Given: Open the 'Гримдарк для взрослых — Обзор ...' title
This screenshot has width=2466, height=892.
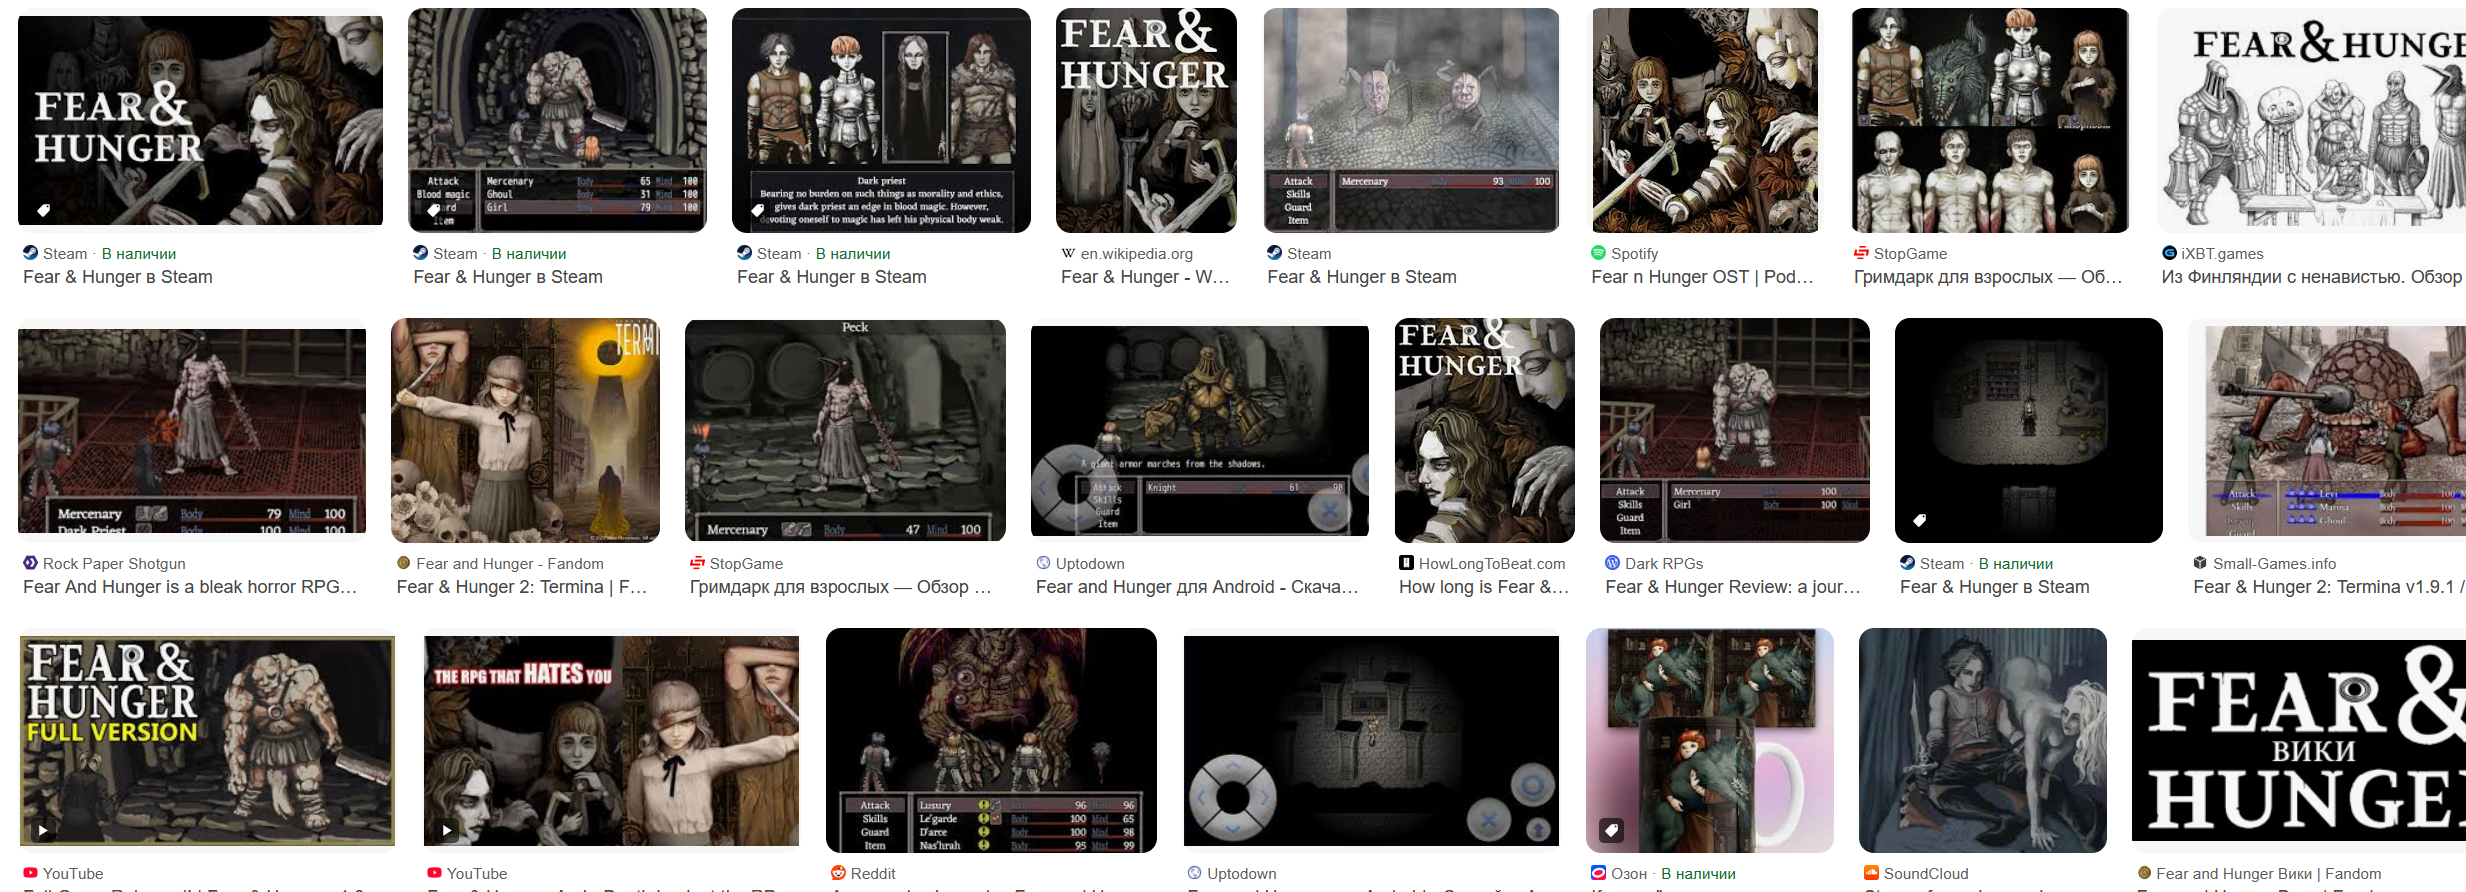Looking at the screenshot, I should click(841, 587).
